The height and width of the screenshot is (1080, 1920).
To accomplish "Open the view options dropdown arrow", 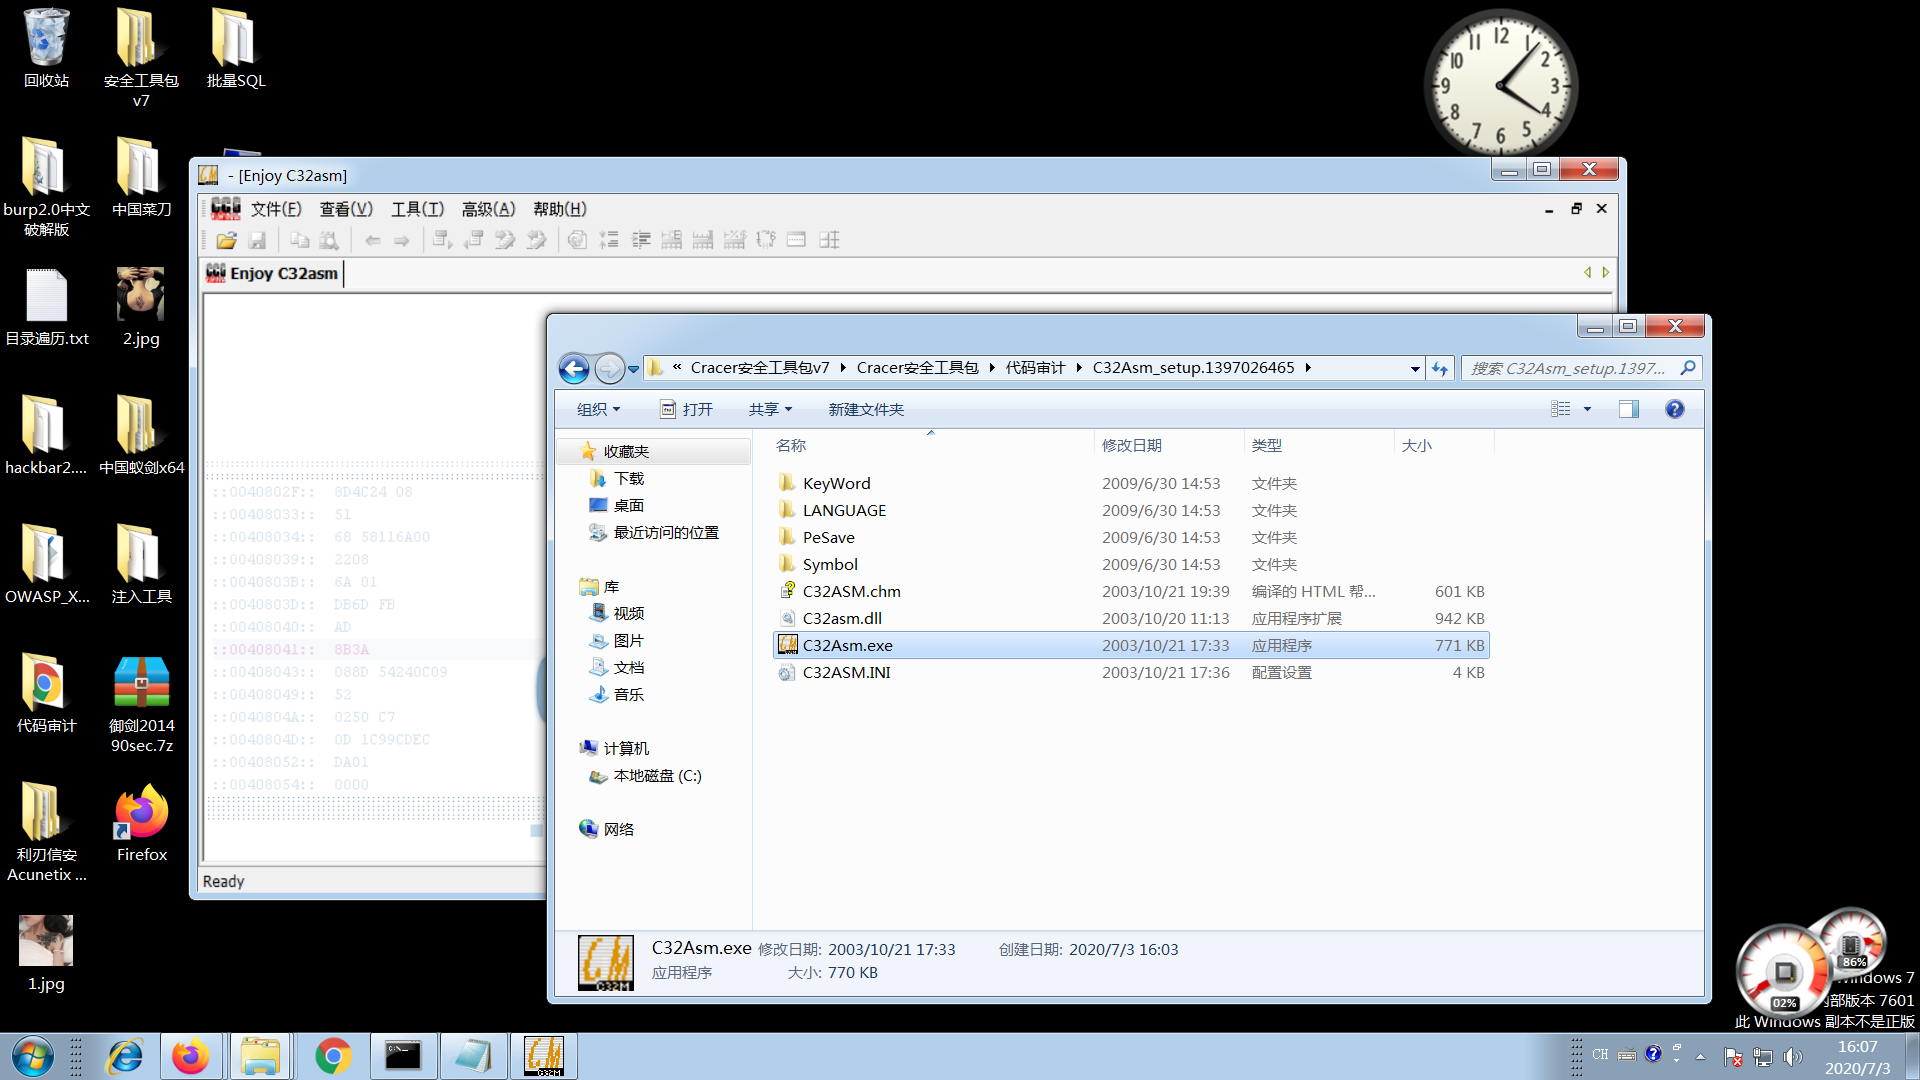I will pos(1587,409).
